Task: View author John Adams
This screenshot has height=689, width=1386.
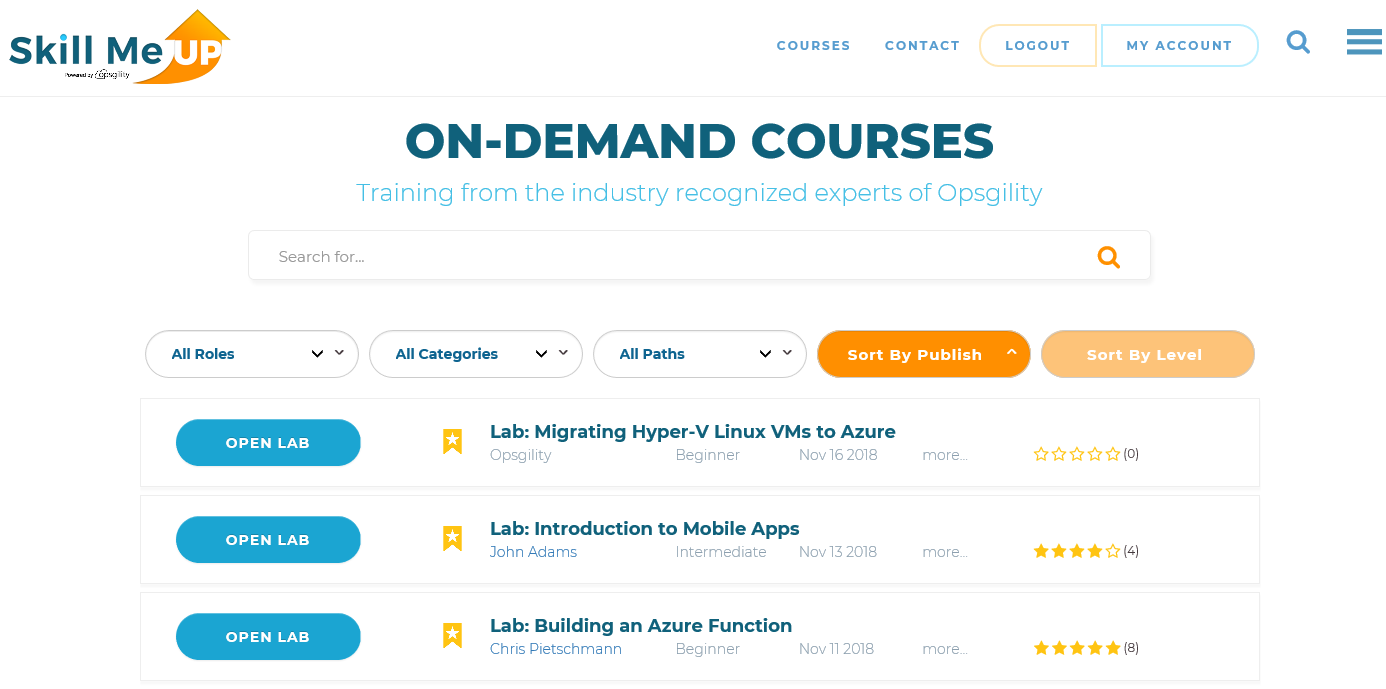Action: (x=533, y=552)
